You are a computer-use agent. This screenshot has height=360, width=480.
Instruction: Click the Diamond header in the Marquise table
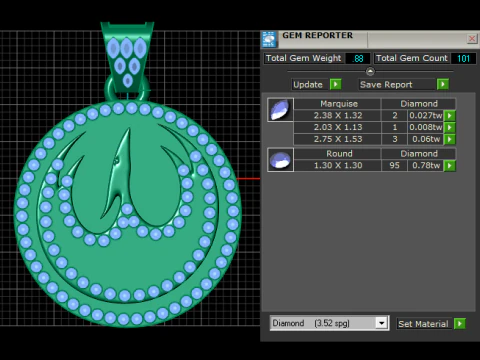(419, 104)
